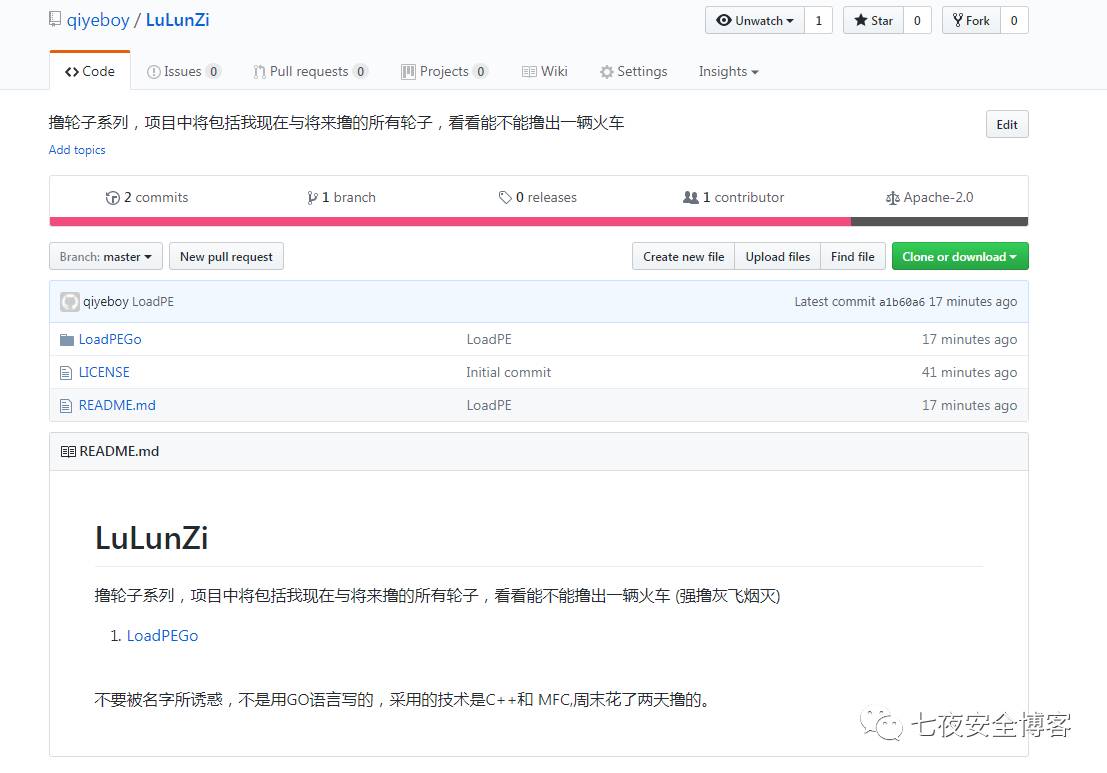The image size is (1107, 773).
Task: Click Find file
Action: (852, 256)
